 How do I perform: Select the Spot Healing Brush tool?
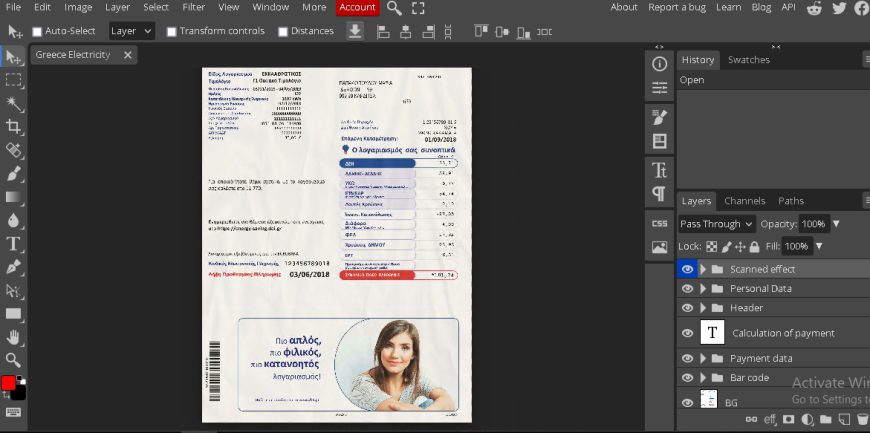pos(14,150)
